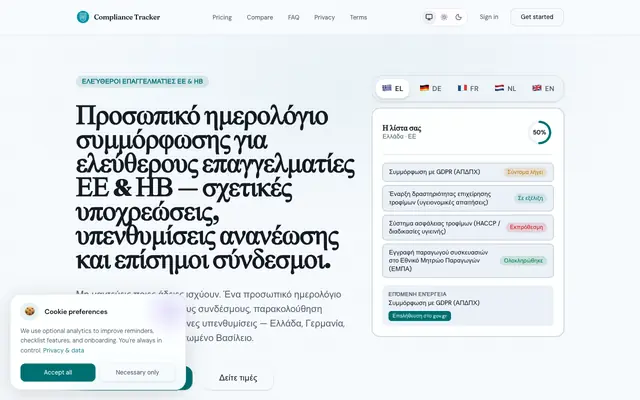
Task: Click the 50% progress ring
Action: (x=540, y=132)
